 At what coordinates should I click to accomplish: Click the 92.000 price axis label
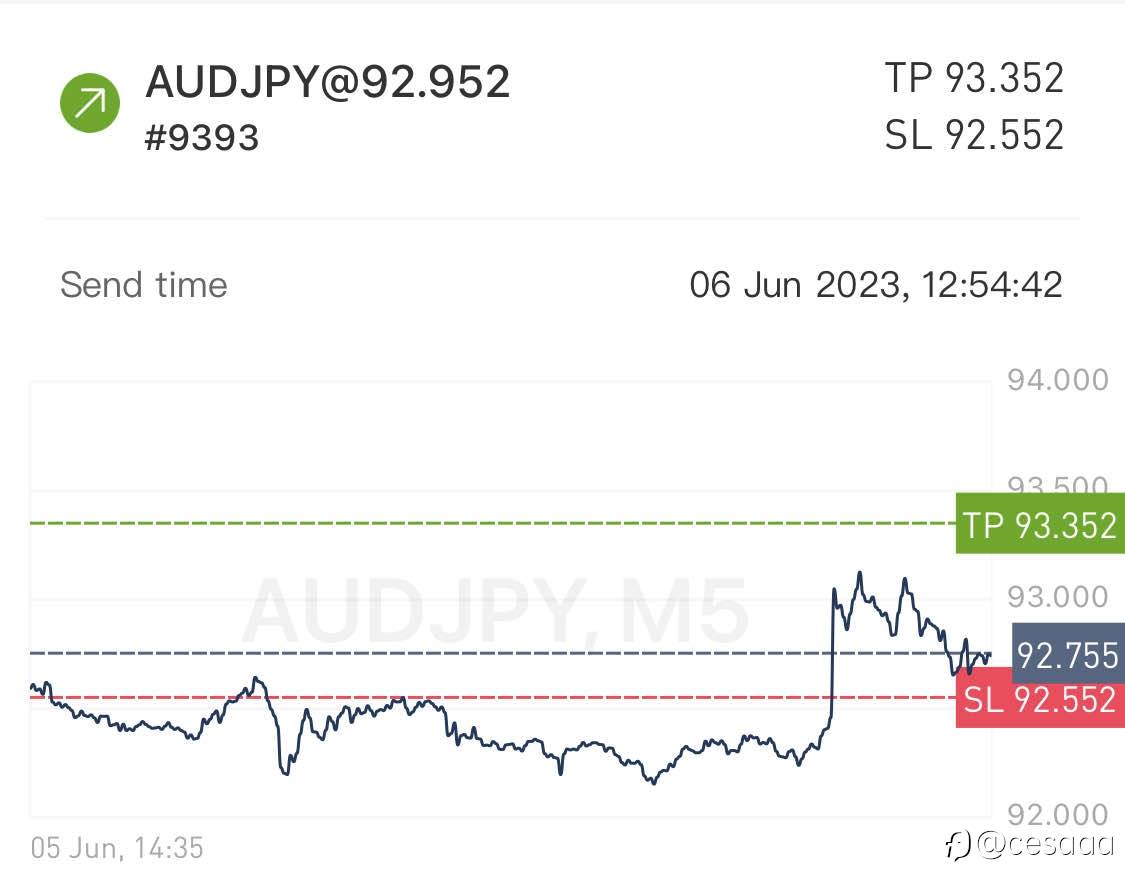click(x=1058, y=815)
